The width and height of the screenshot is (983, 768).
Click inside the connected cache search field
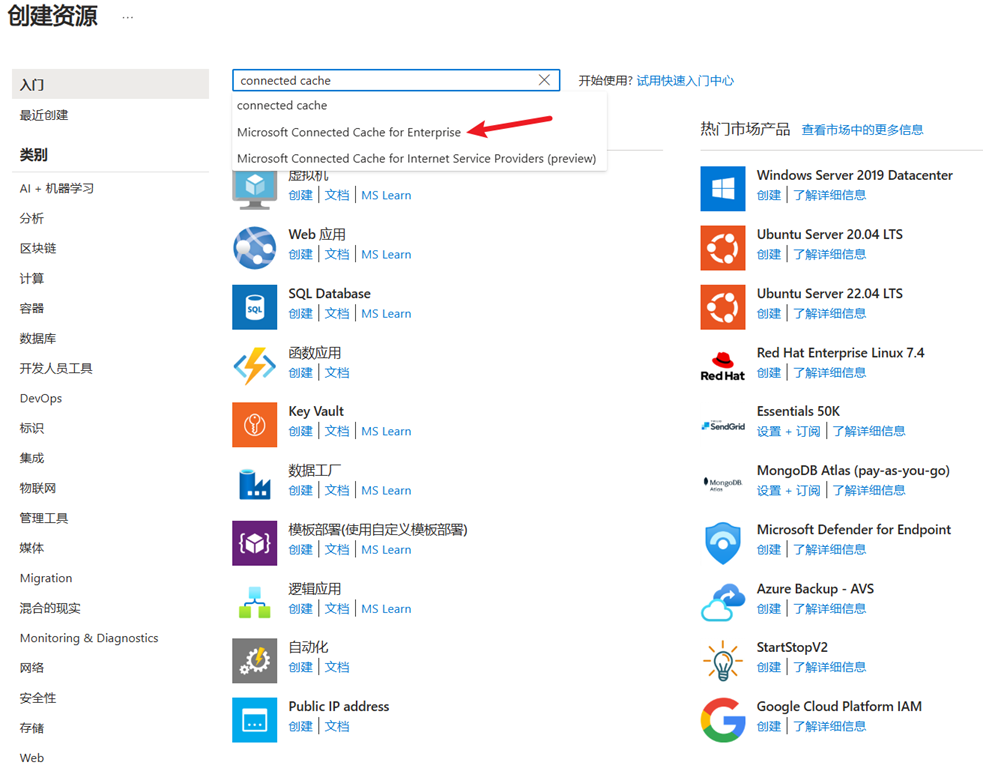pos(386,80)
